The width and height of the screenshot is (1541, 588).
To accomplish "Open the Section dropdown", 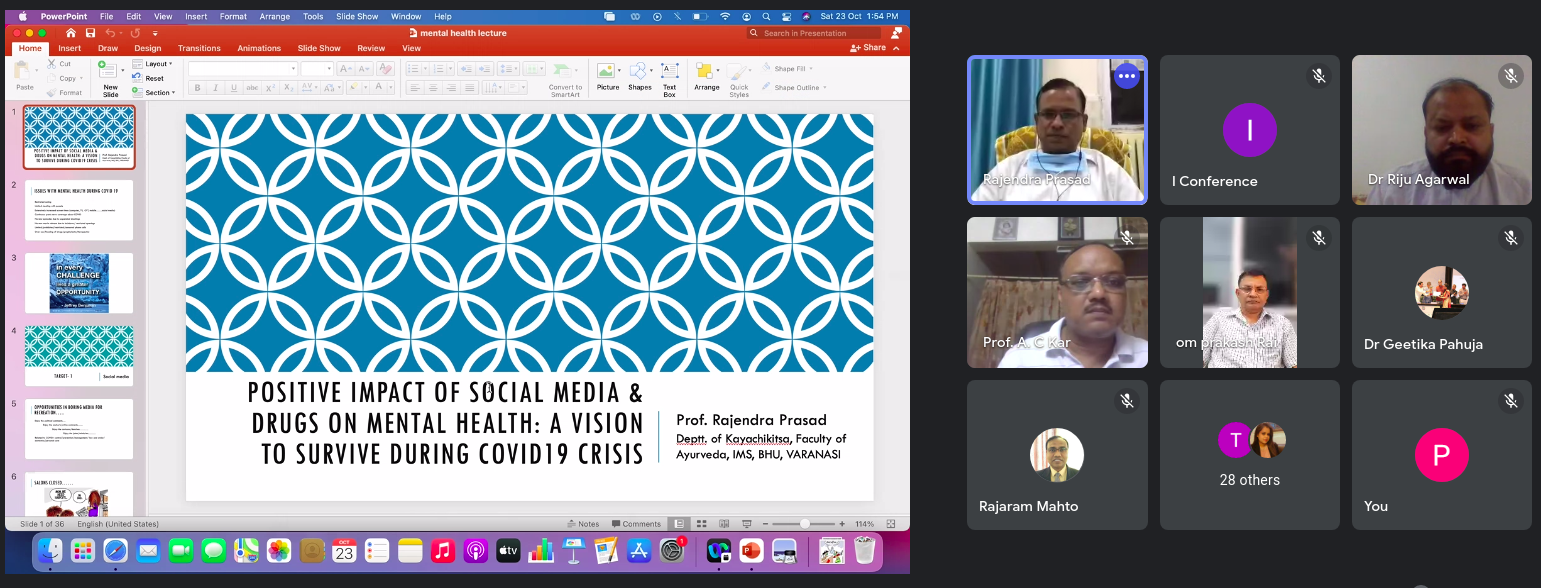I will (154, 93).
